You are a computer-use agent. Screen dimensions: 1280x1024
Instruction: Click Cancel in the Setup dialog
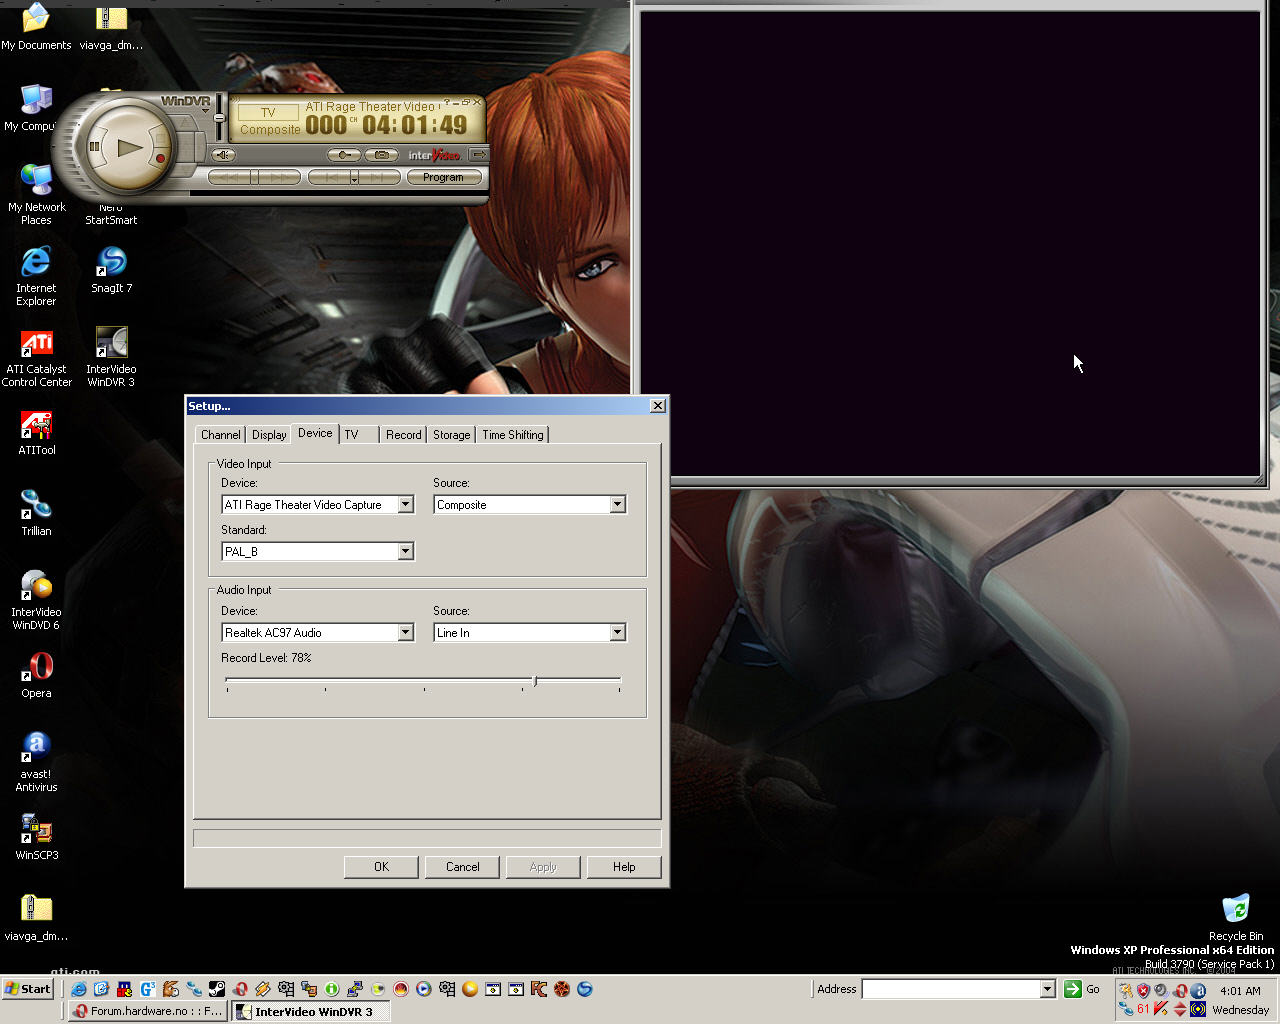tap(462, 867)
